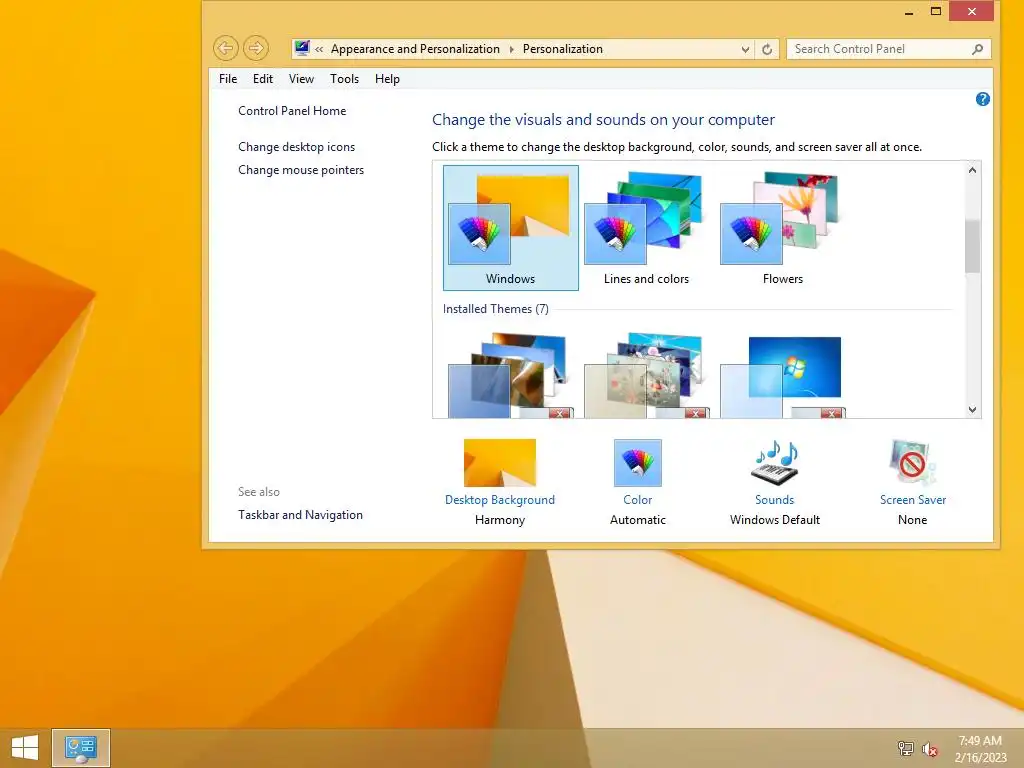Click the Desktop Background link
Image resolution: width=1024 pixels, height=768 pixels.
[x=500, y=500]
